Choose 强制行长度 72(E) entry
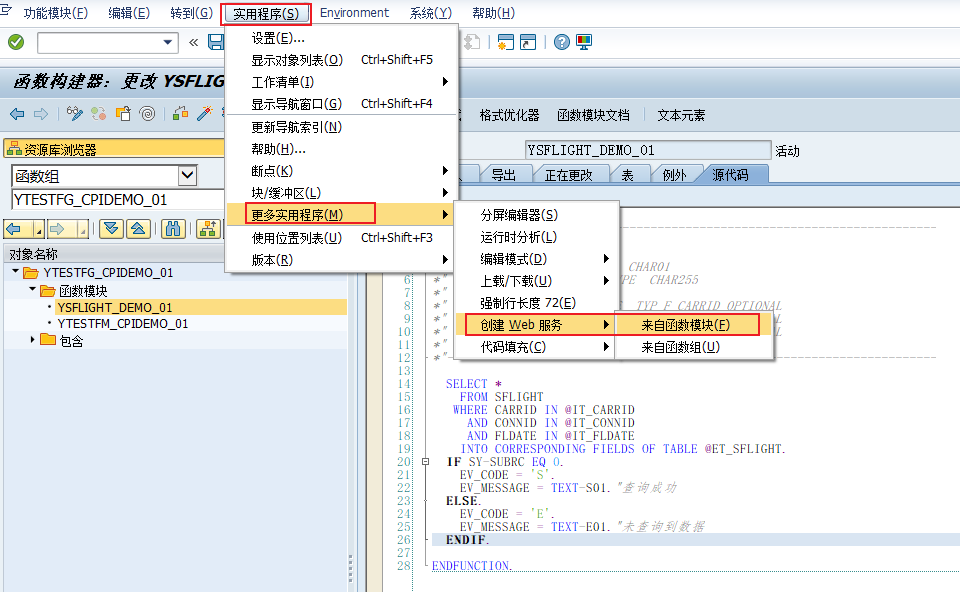 pyautogui.click(x=536, y=303)
